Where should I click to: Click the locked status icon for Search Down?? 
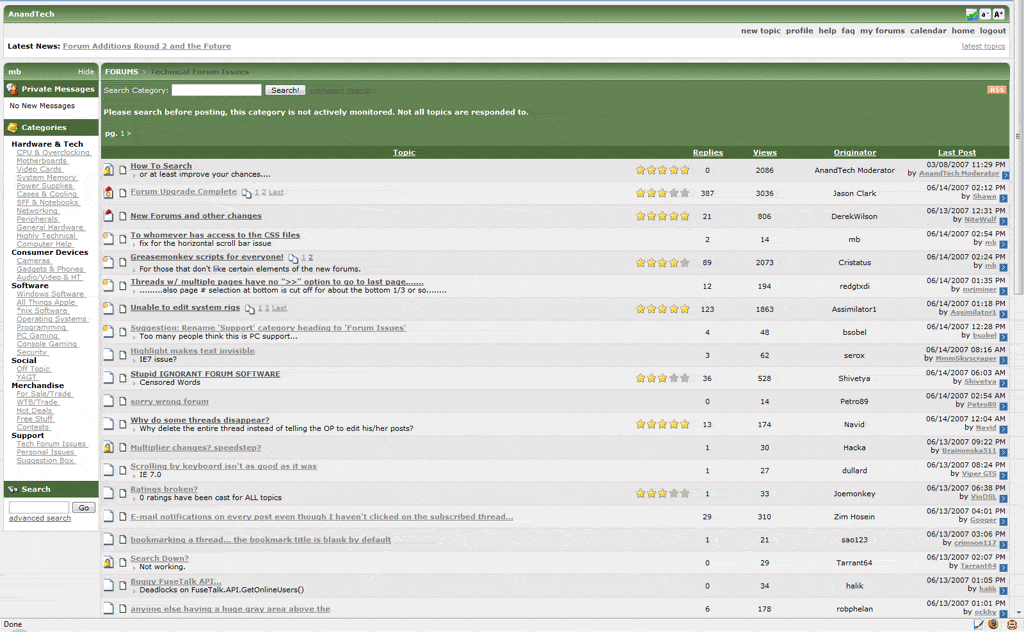point(108,562)
